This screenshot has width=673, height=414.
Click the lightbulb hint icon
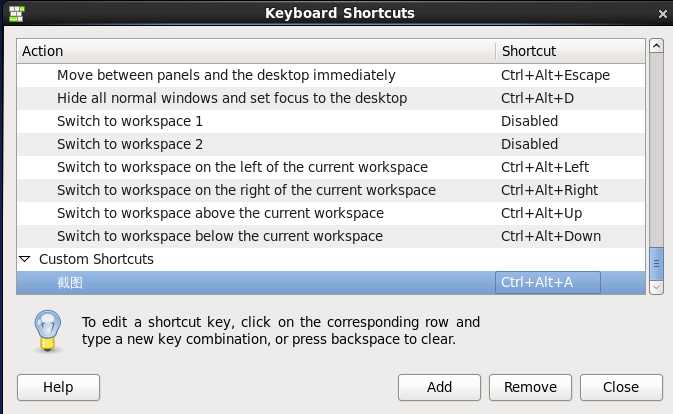pos(47,330)
